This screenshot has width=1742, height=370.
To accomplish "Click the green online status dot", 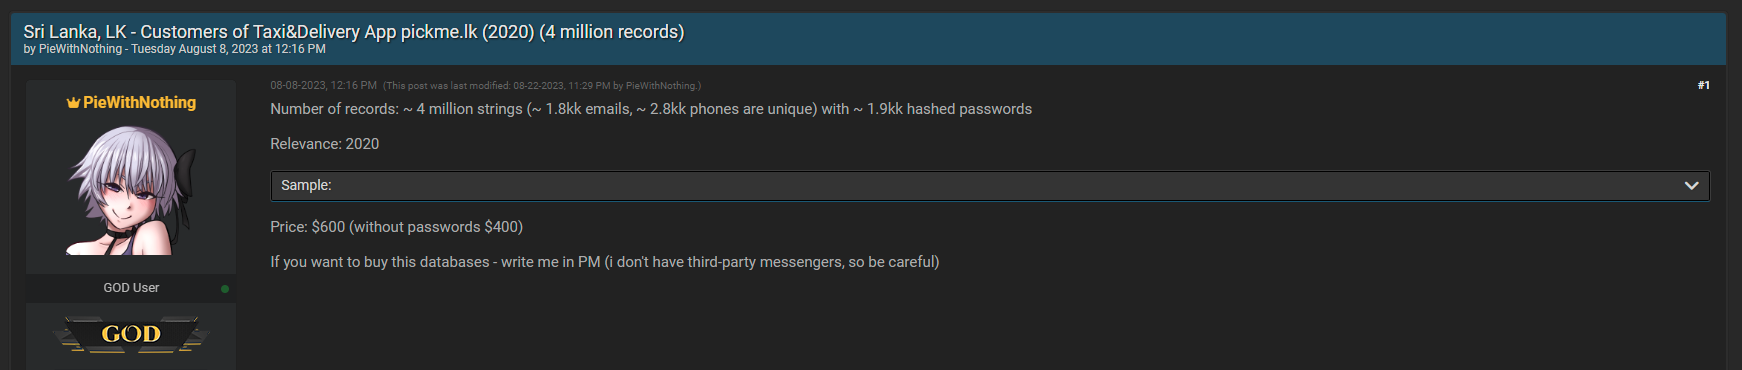I will [x=225, y=289].
